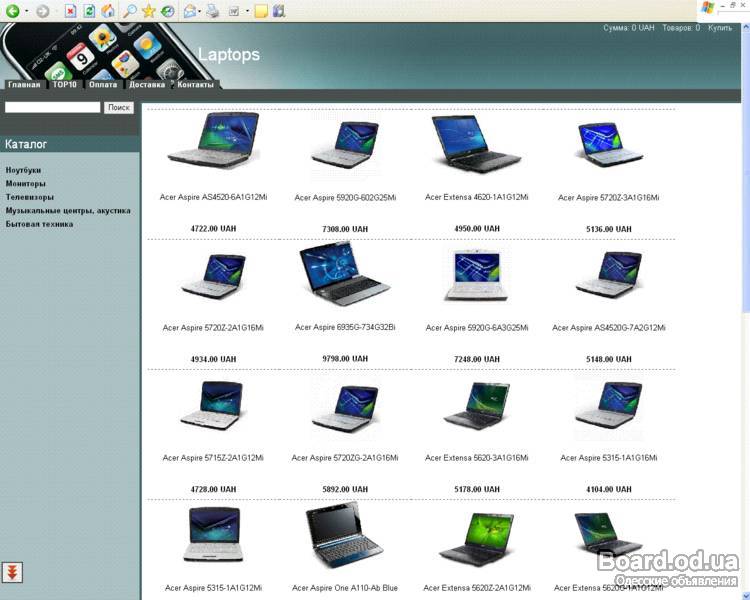This screenshot has height=600, width=750.
Task: Click the Print icon in toolbar
Action: coord(212,11)
